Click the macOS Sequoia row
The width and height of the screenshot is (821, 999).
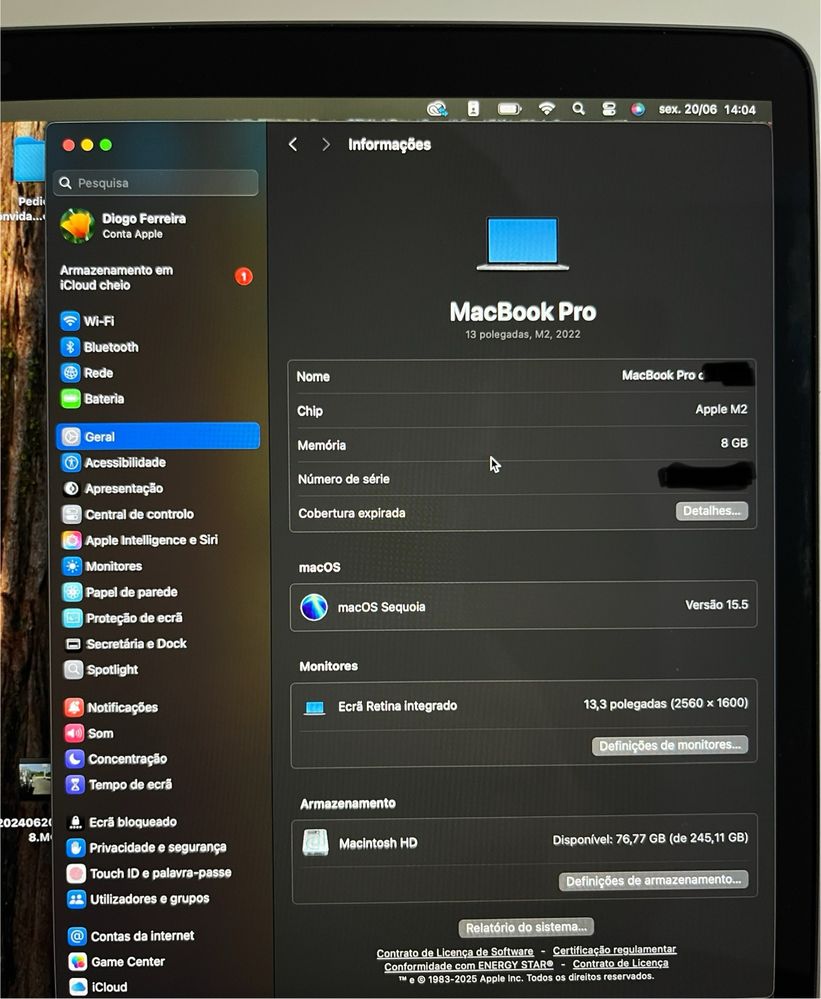click(x=524, y=606)
